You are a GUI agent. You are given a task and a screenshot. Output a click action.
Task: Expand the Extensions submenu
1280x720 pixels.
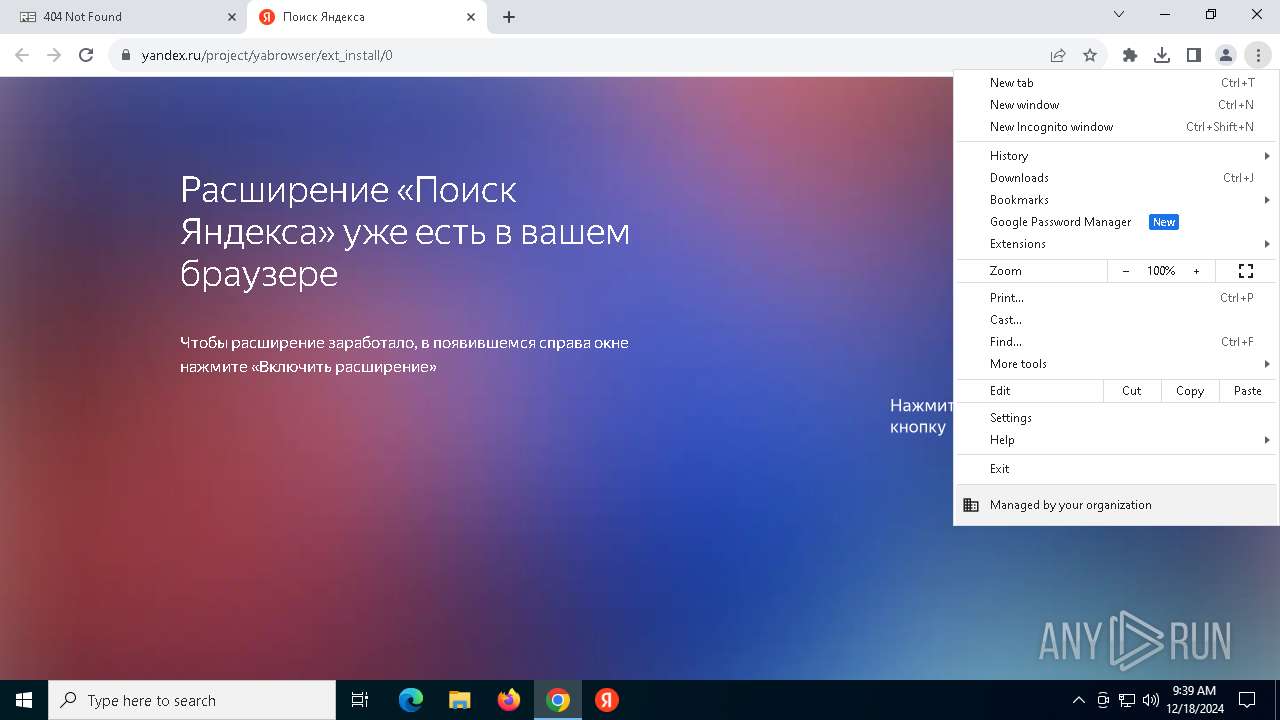coord(1116,244)
